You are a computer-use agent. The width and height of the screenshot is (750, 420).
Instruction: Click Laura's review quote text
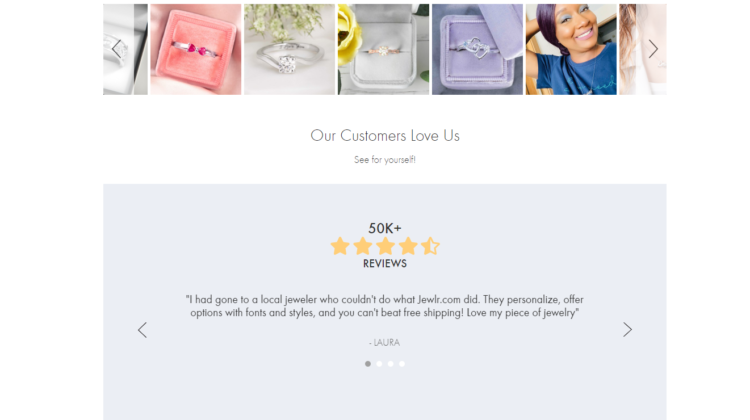(385, 306)
